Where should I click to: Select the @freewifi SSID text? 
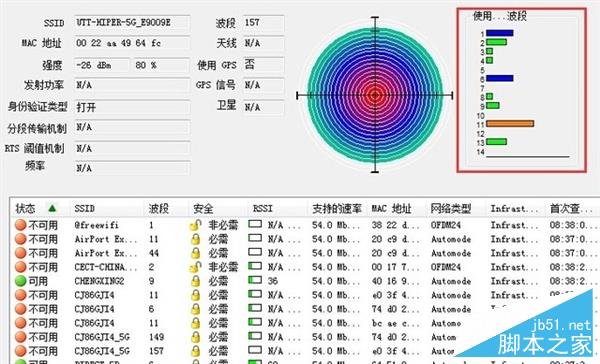(96, 225)
